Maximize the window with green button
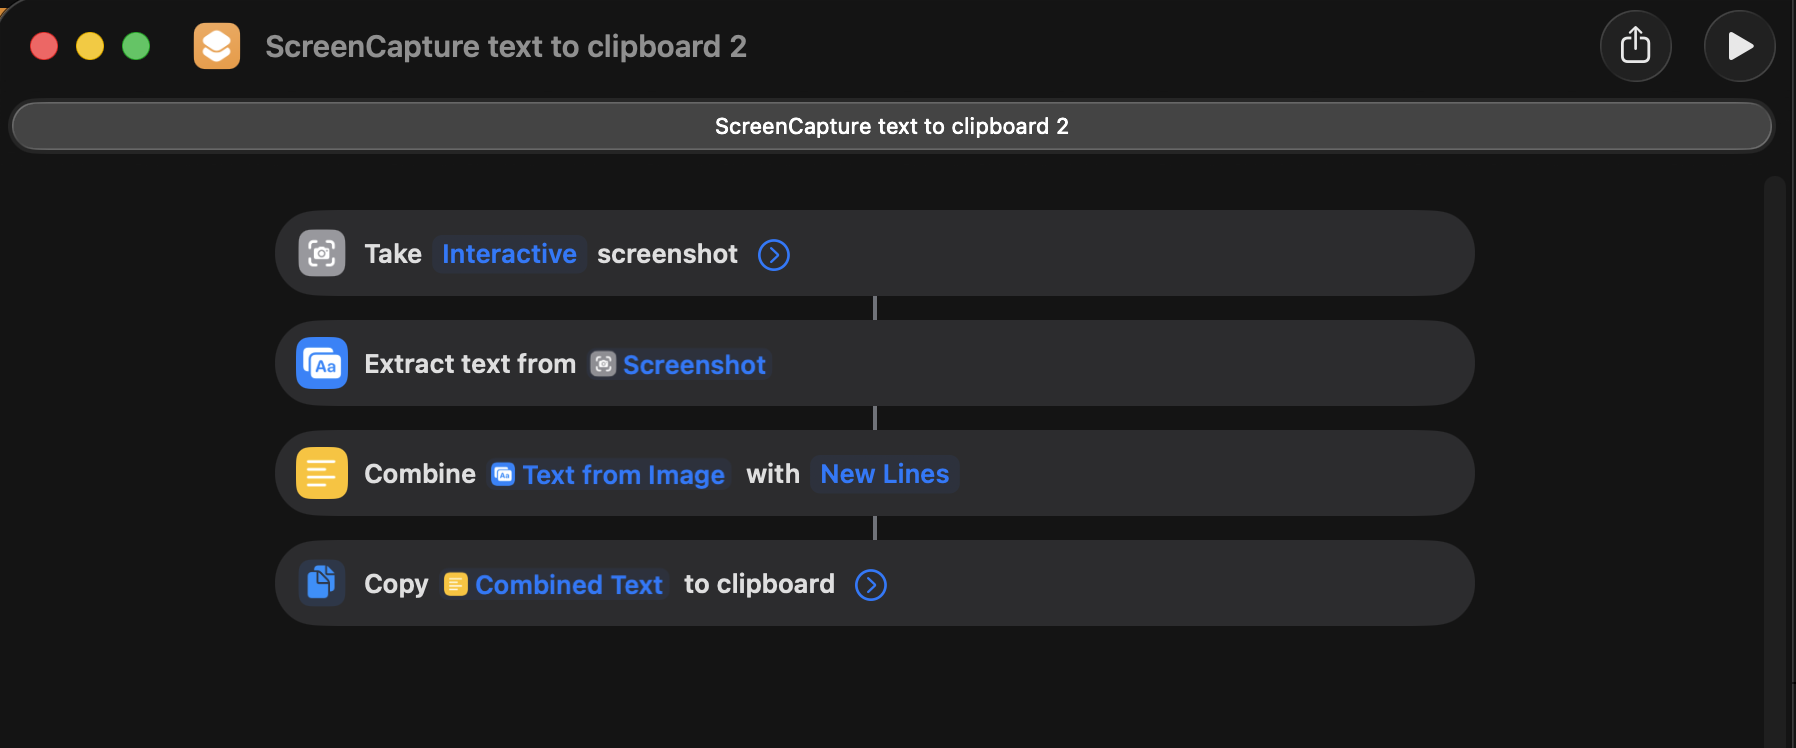1796x748 pixels. [x=136, y=46]
